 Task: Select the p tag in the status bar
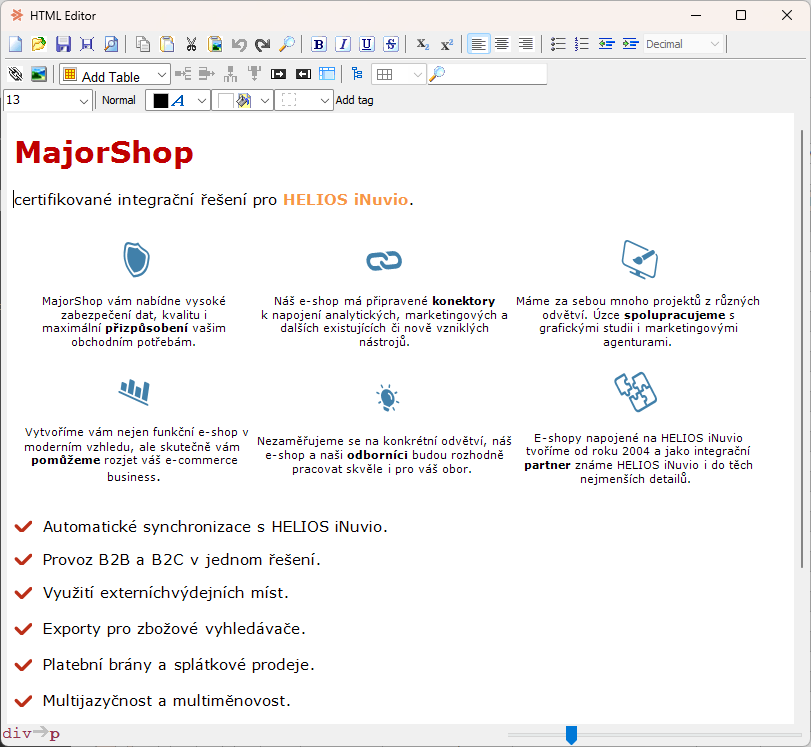pos(54,734)
